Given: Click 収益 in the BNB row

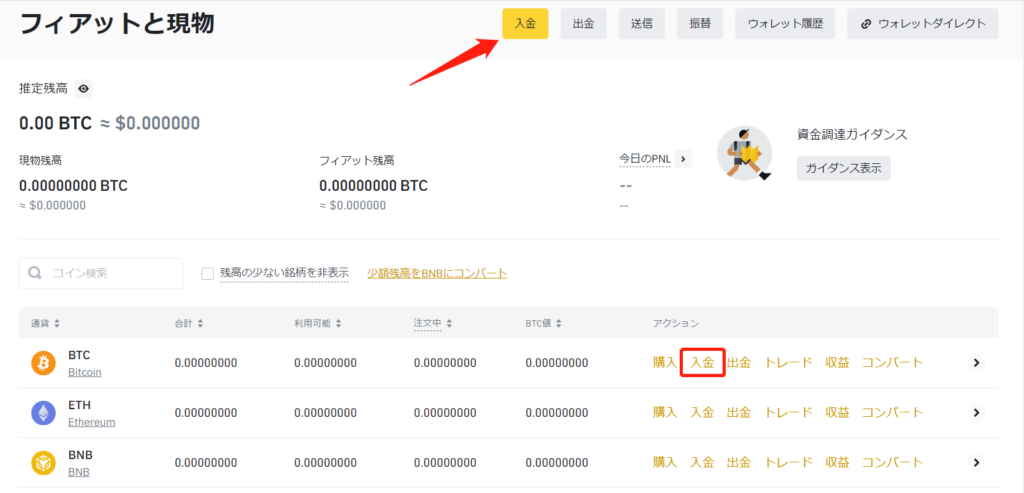Looking at the screenshot, I should 838,462.
